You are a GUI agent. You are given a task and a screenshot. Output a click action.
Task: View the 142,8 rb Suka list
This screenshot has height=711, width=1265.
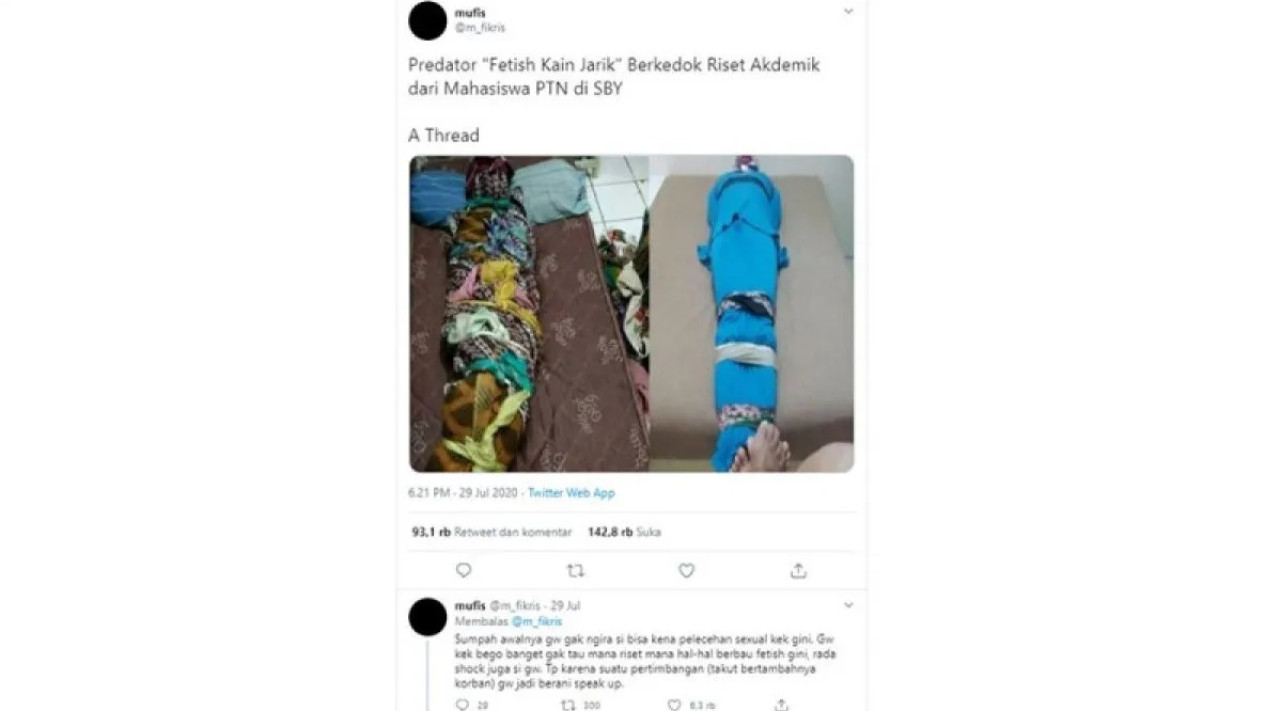(x=624, y=532)
